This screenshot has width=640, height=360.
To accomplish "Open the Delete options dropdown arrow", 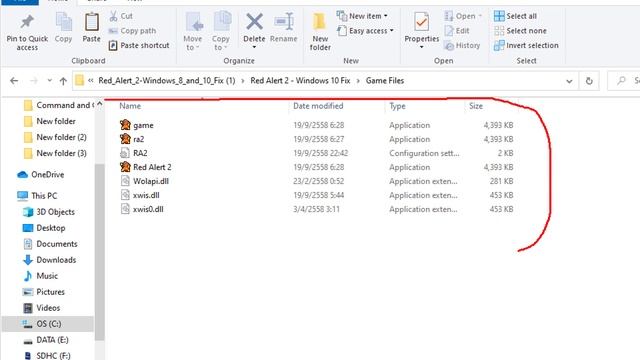I will click(254, 47).
